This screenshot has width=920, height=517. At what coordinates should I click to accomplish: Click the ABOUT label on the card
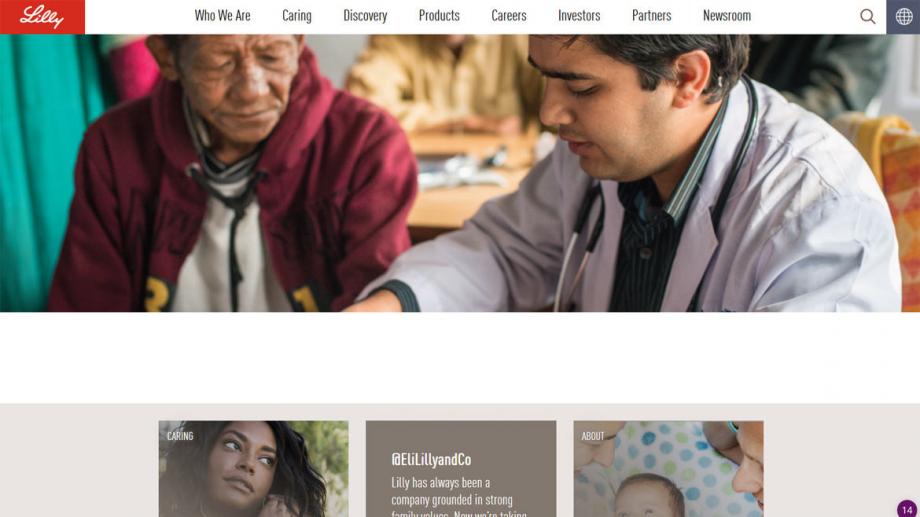pyautogui.click(x=593, y=436)
